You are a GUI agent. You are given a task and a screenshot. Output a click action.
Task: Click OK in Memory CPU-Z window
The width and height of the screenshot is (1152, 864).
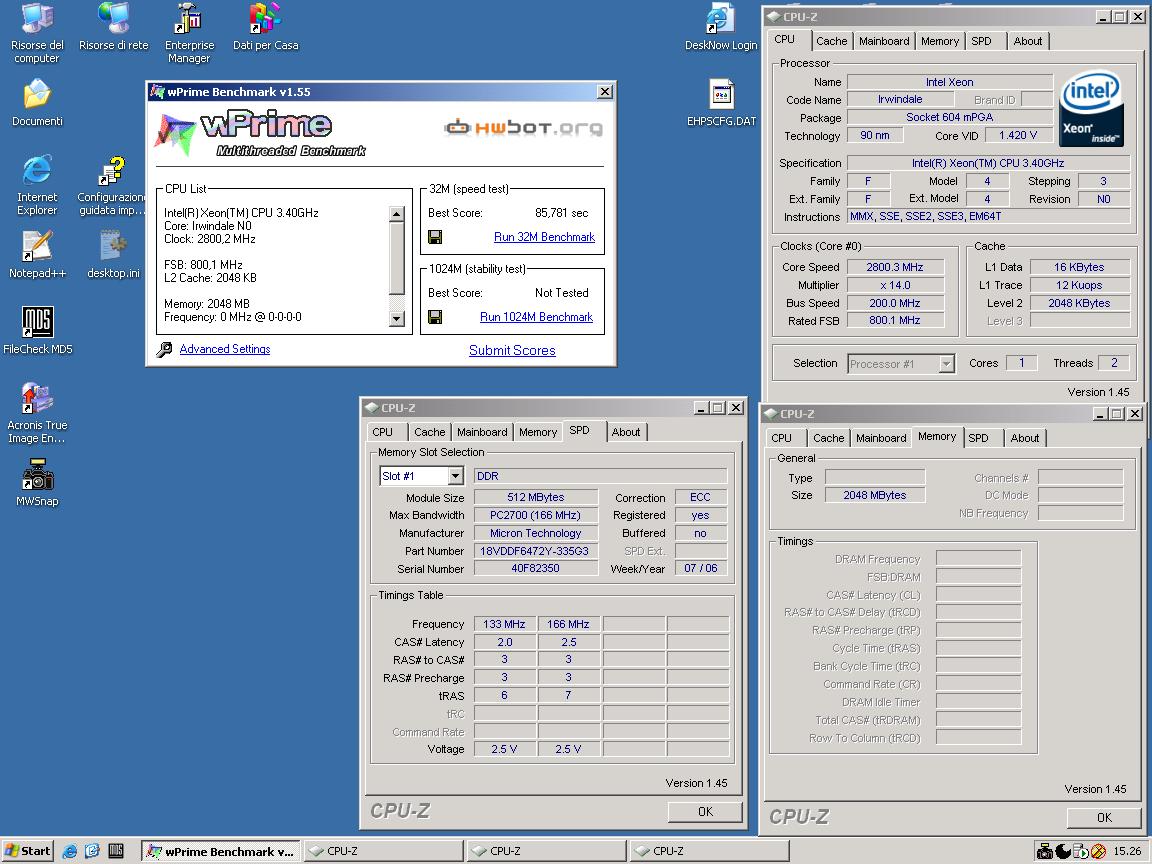[x=1104, y=818]
